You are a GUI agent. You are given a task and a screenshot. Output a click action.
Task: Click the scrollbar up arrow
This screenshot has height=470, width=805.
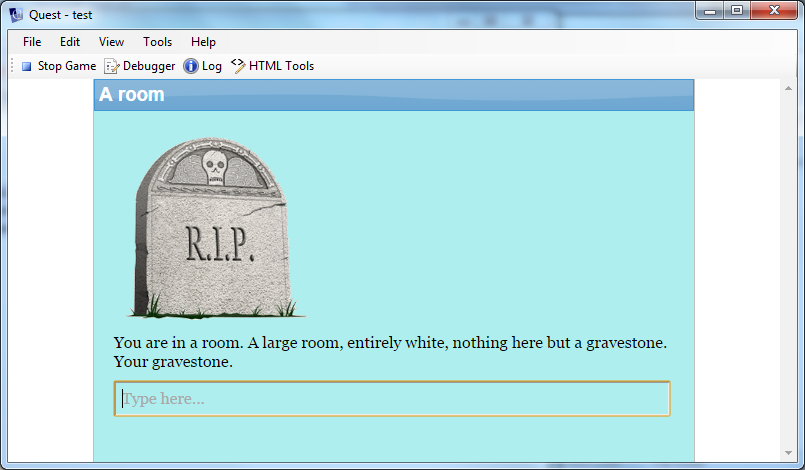(787, 88)
